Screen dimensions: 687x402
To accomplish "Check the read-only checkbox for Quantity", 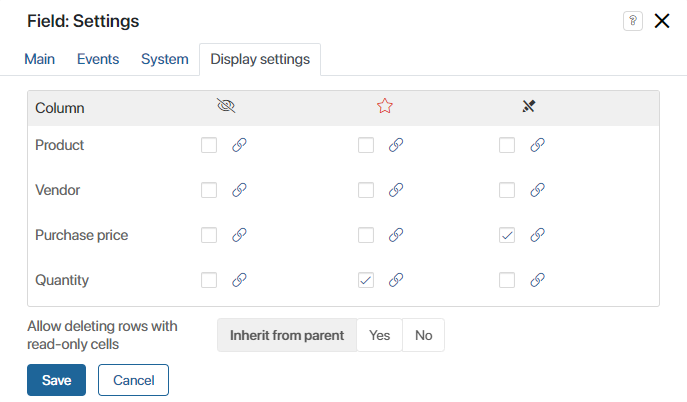I will [x=507, y=280].
